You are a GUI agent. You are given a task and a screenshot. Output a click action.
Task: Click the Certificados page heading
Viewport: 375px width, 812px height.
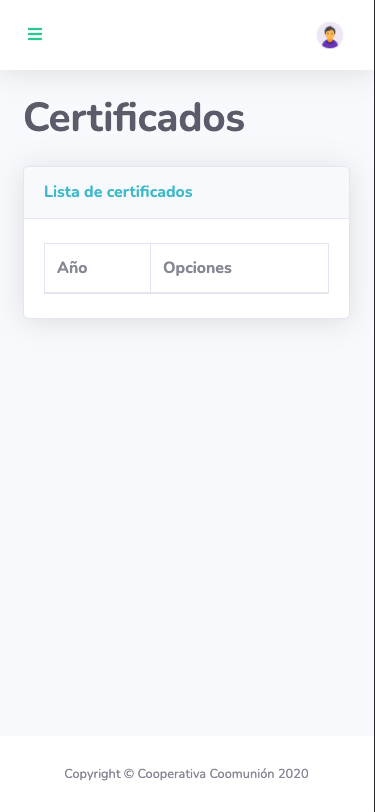click(x=134, y=118)
